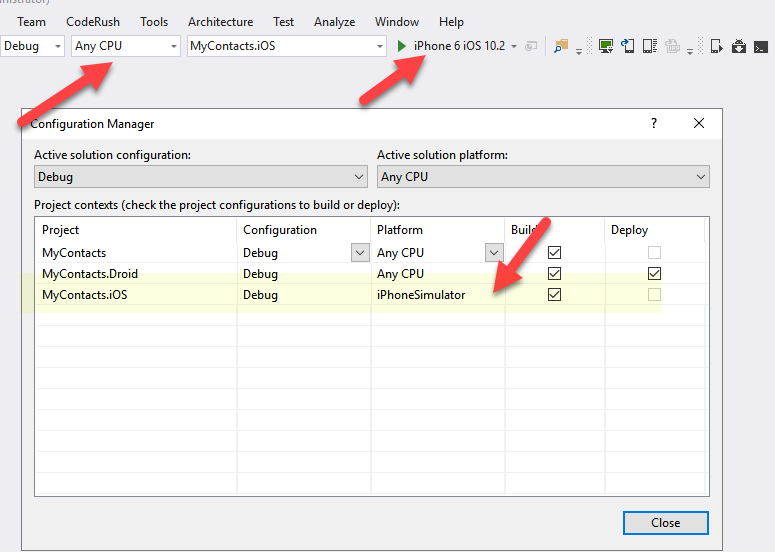Screen dimensions: 775x552
Task: Click the Android robot download icon
Action: [738, 46]
